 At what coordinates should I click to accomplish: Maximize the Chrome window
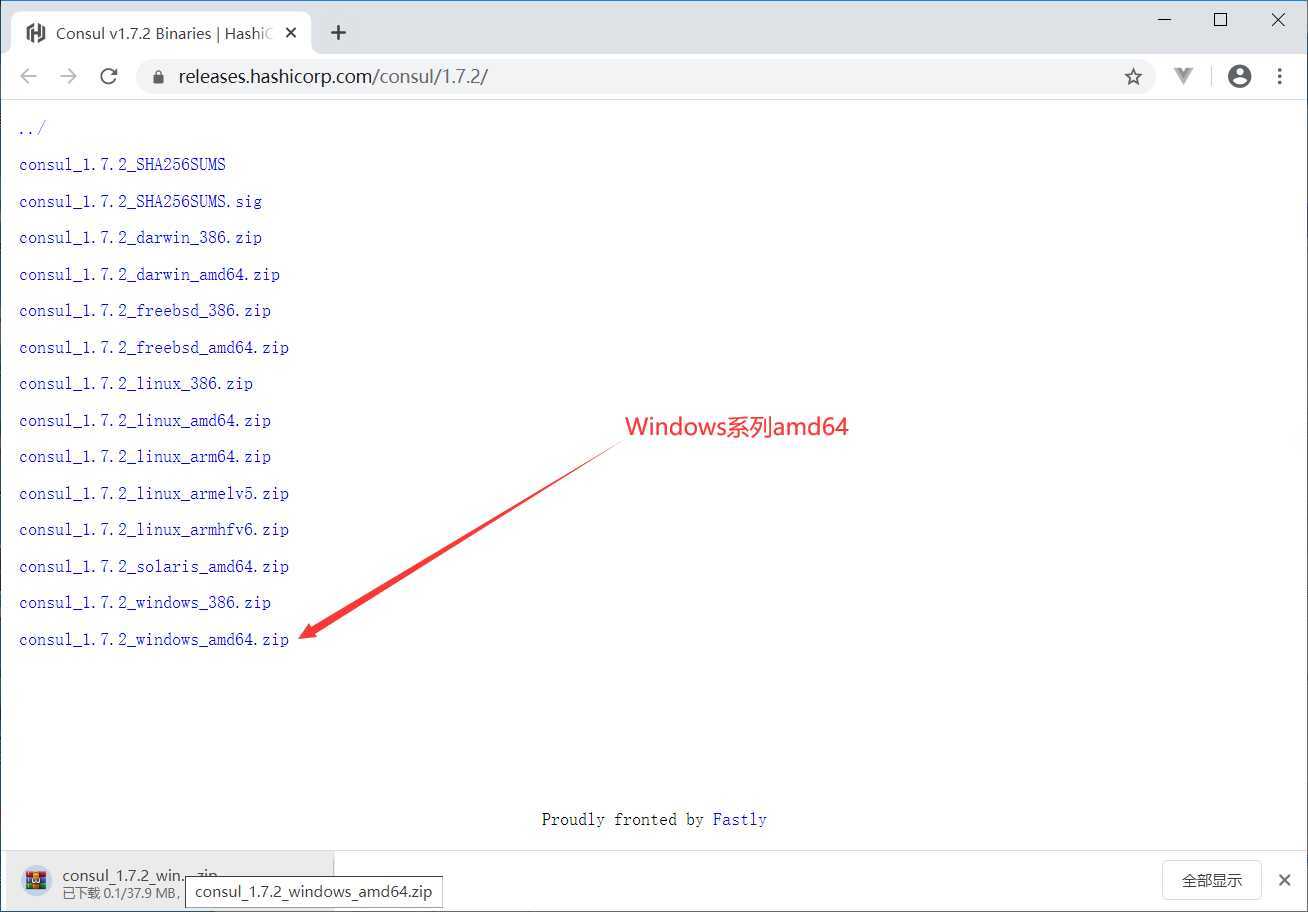pyautogui.click(x=1220, y=20)
